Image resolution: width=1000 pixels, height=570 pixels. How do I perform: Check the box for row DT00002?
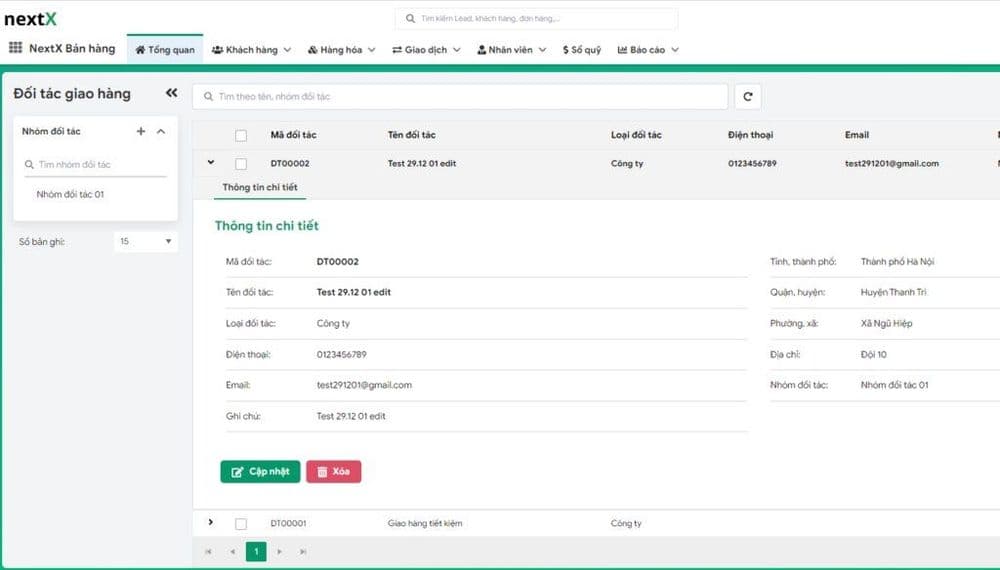(x=241, y=163)
